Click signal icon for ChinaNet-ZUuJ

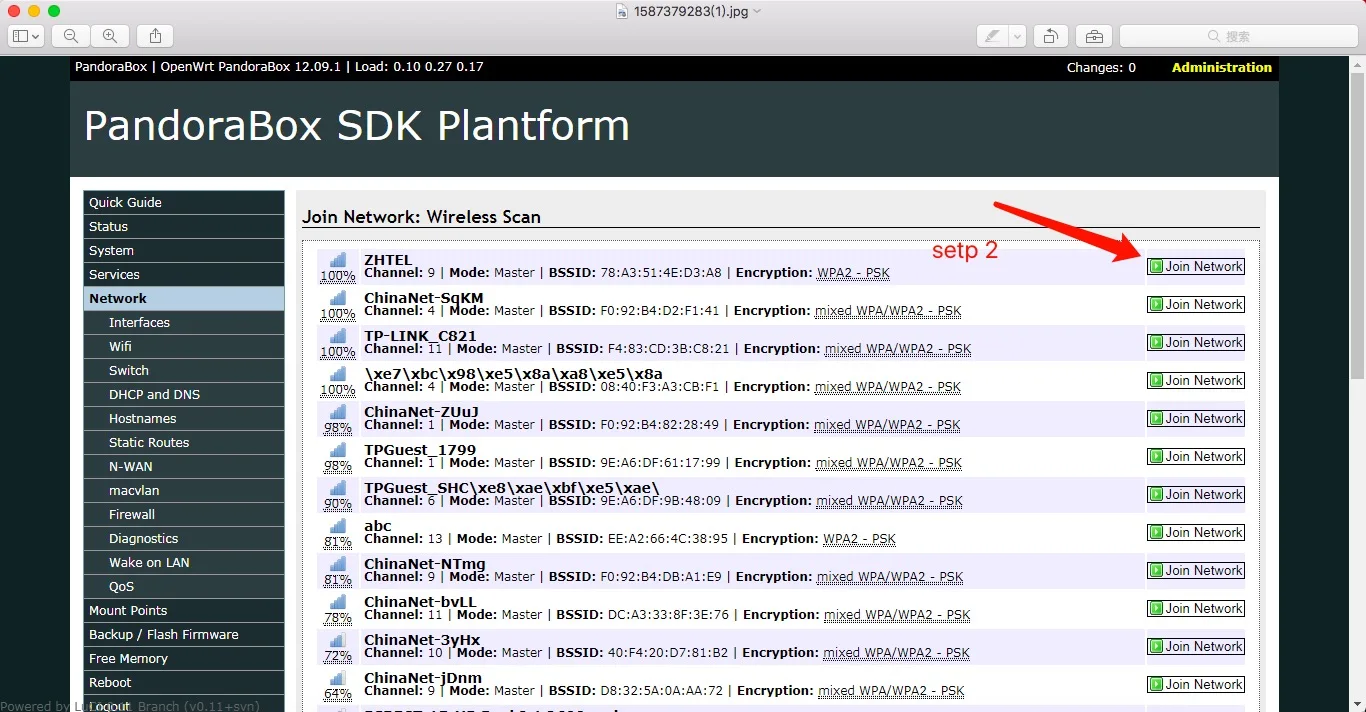338,412
